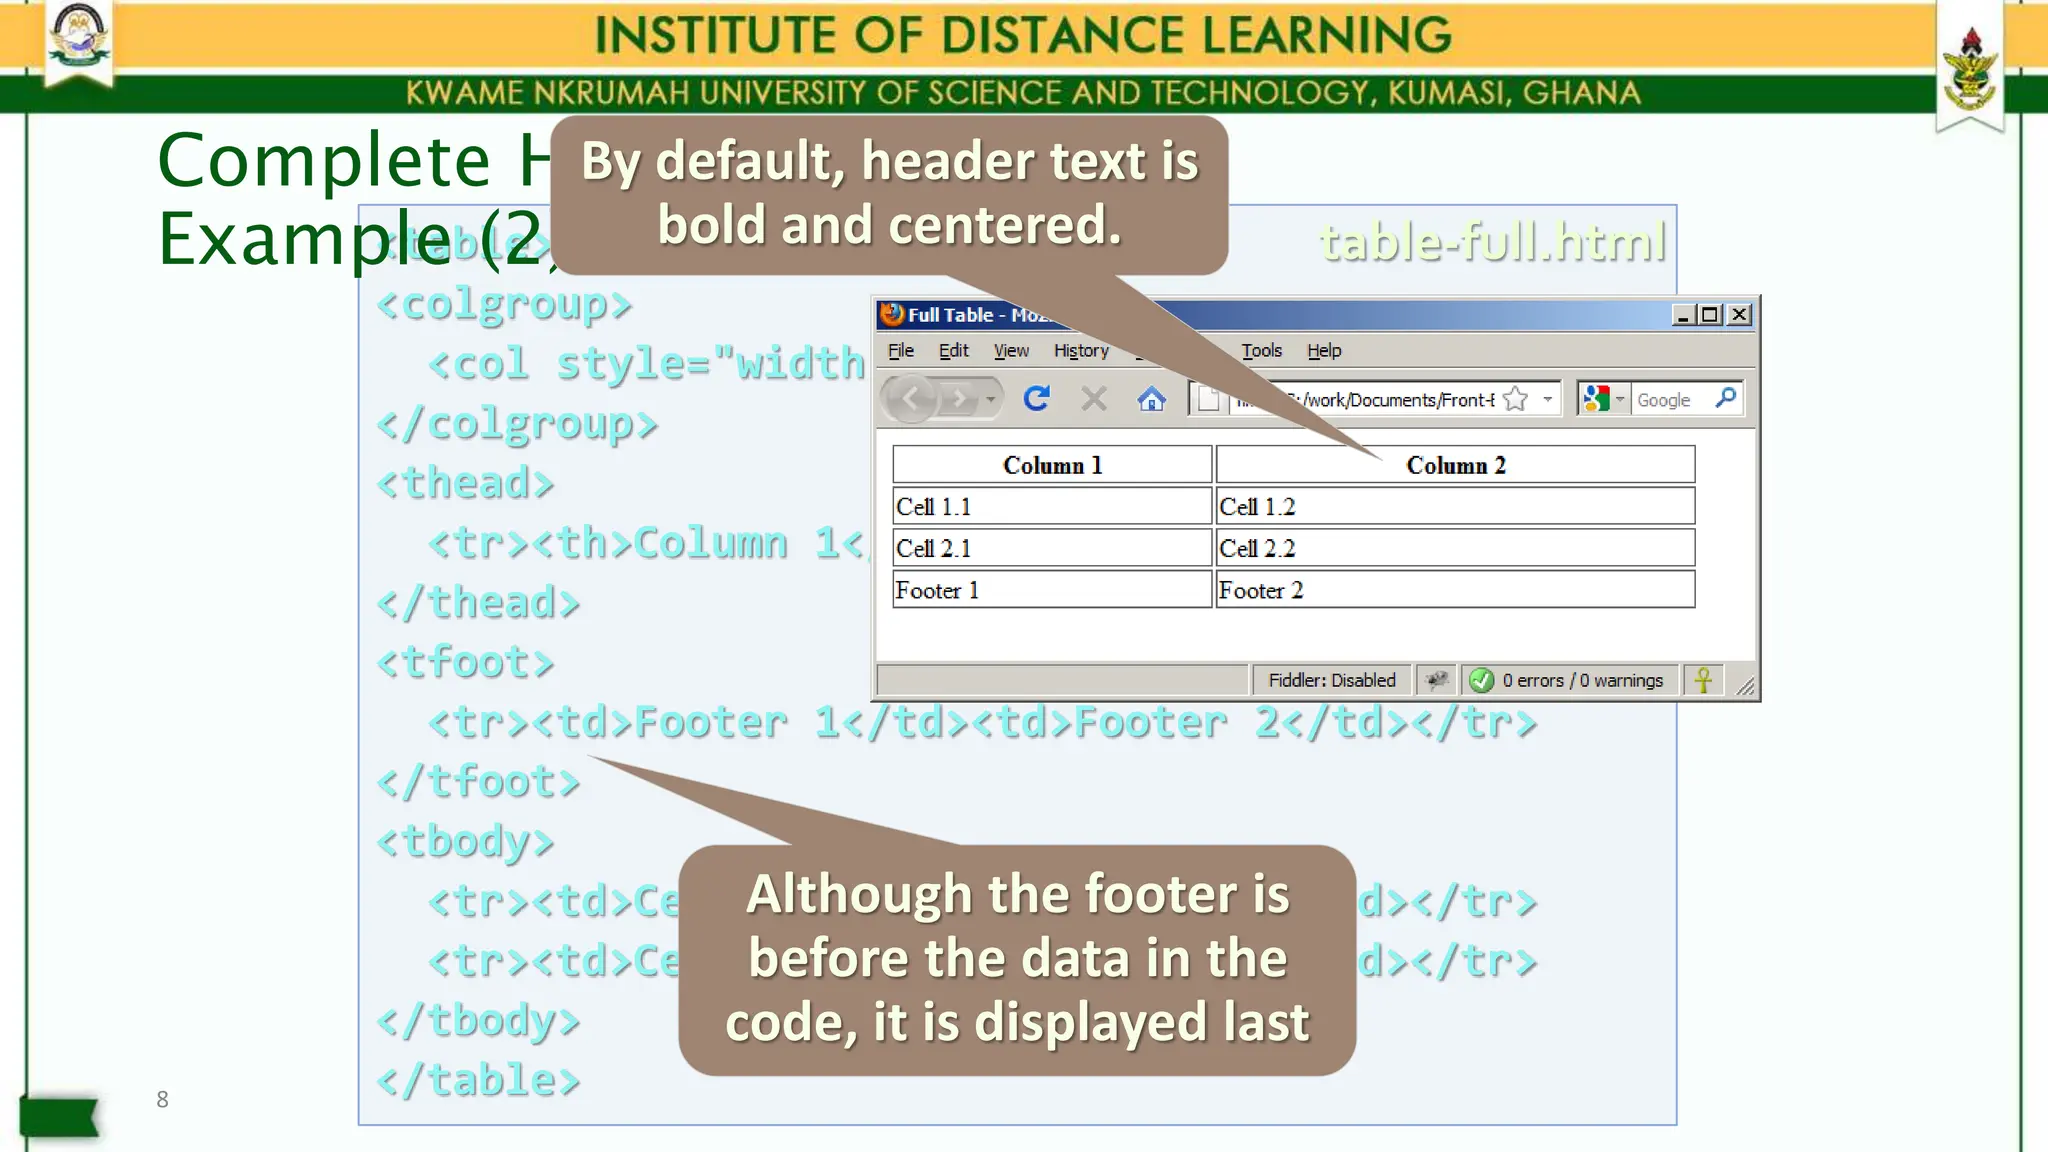Click the Stop loading X icon
2048x1152 pixels.
[1094, 399]
